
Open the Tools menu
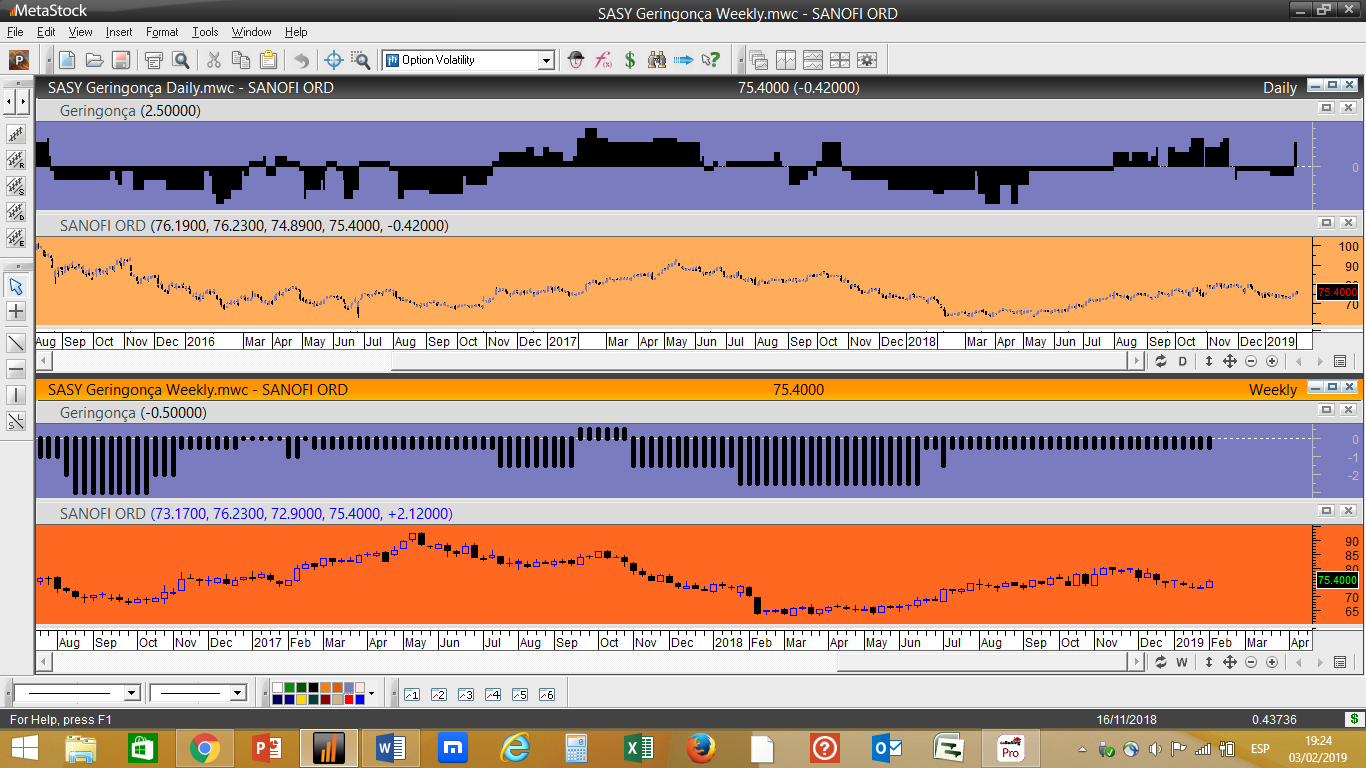(x=205, y=32)
